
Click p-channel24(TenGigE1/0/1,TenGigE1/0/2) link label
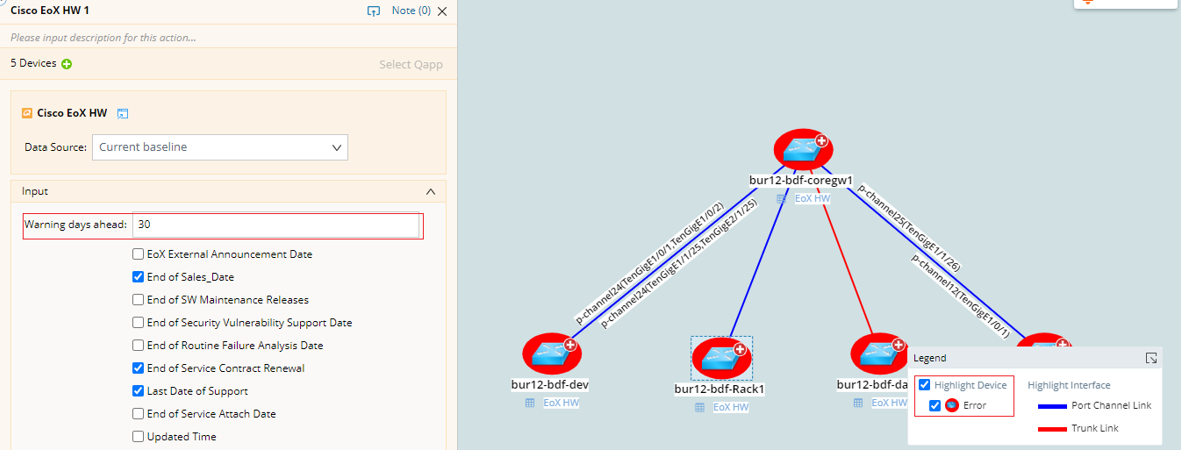648,262
